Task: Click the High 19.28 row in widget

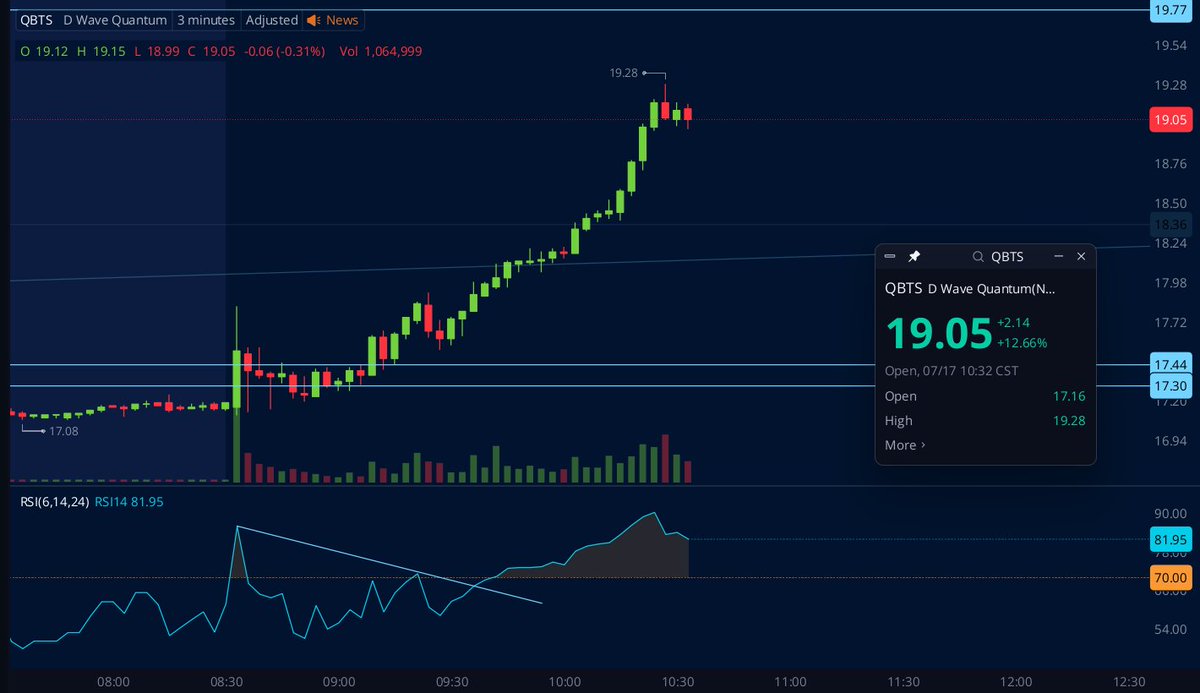Action: (x=985, y=421)
